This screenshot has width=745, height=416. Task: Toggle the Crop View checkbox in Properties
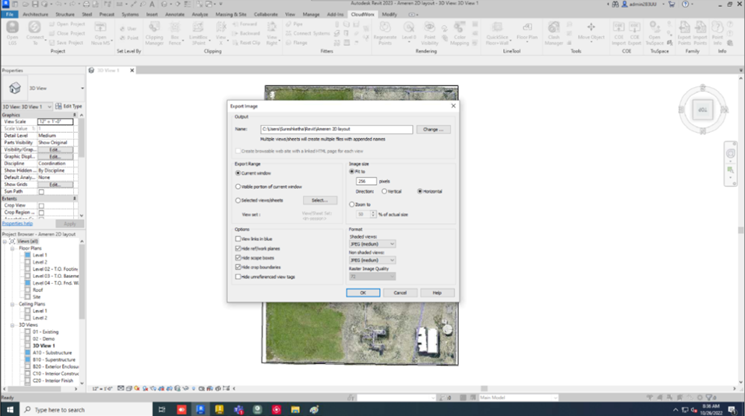coord(41,206)
